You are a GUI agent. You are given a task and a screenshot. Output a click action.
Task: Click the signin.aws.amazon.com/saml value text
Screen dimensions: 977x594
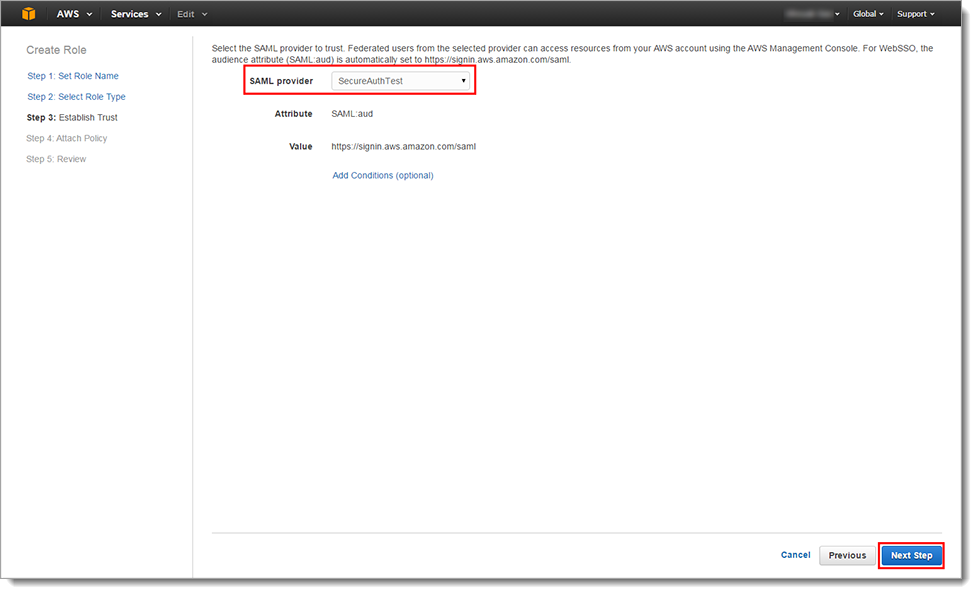[404, 146]
